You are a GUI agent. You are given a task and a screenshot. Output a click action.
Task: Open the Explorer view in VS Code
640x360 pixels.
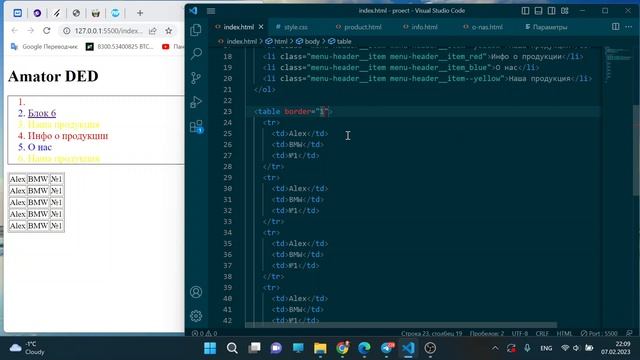pos(196,30)
